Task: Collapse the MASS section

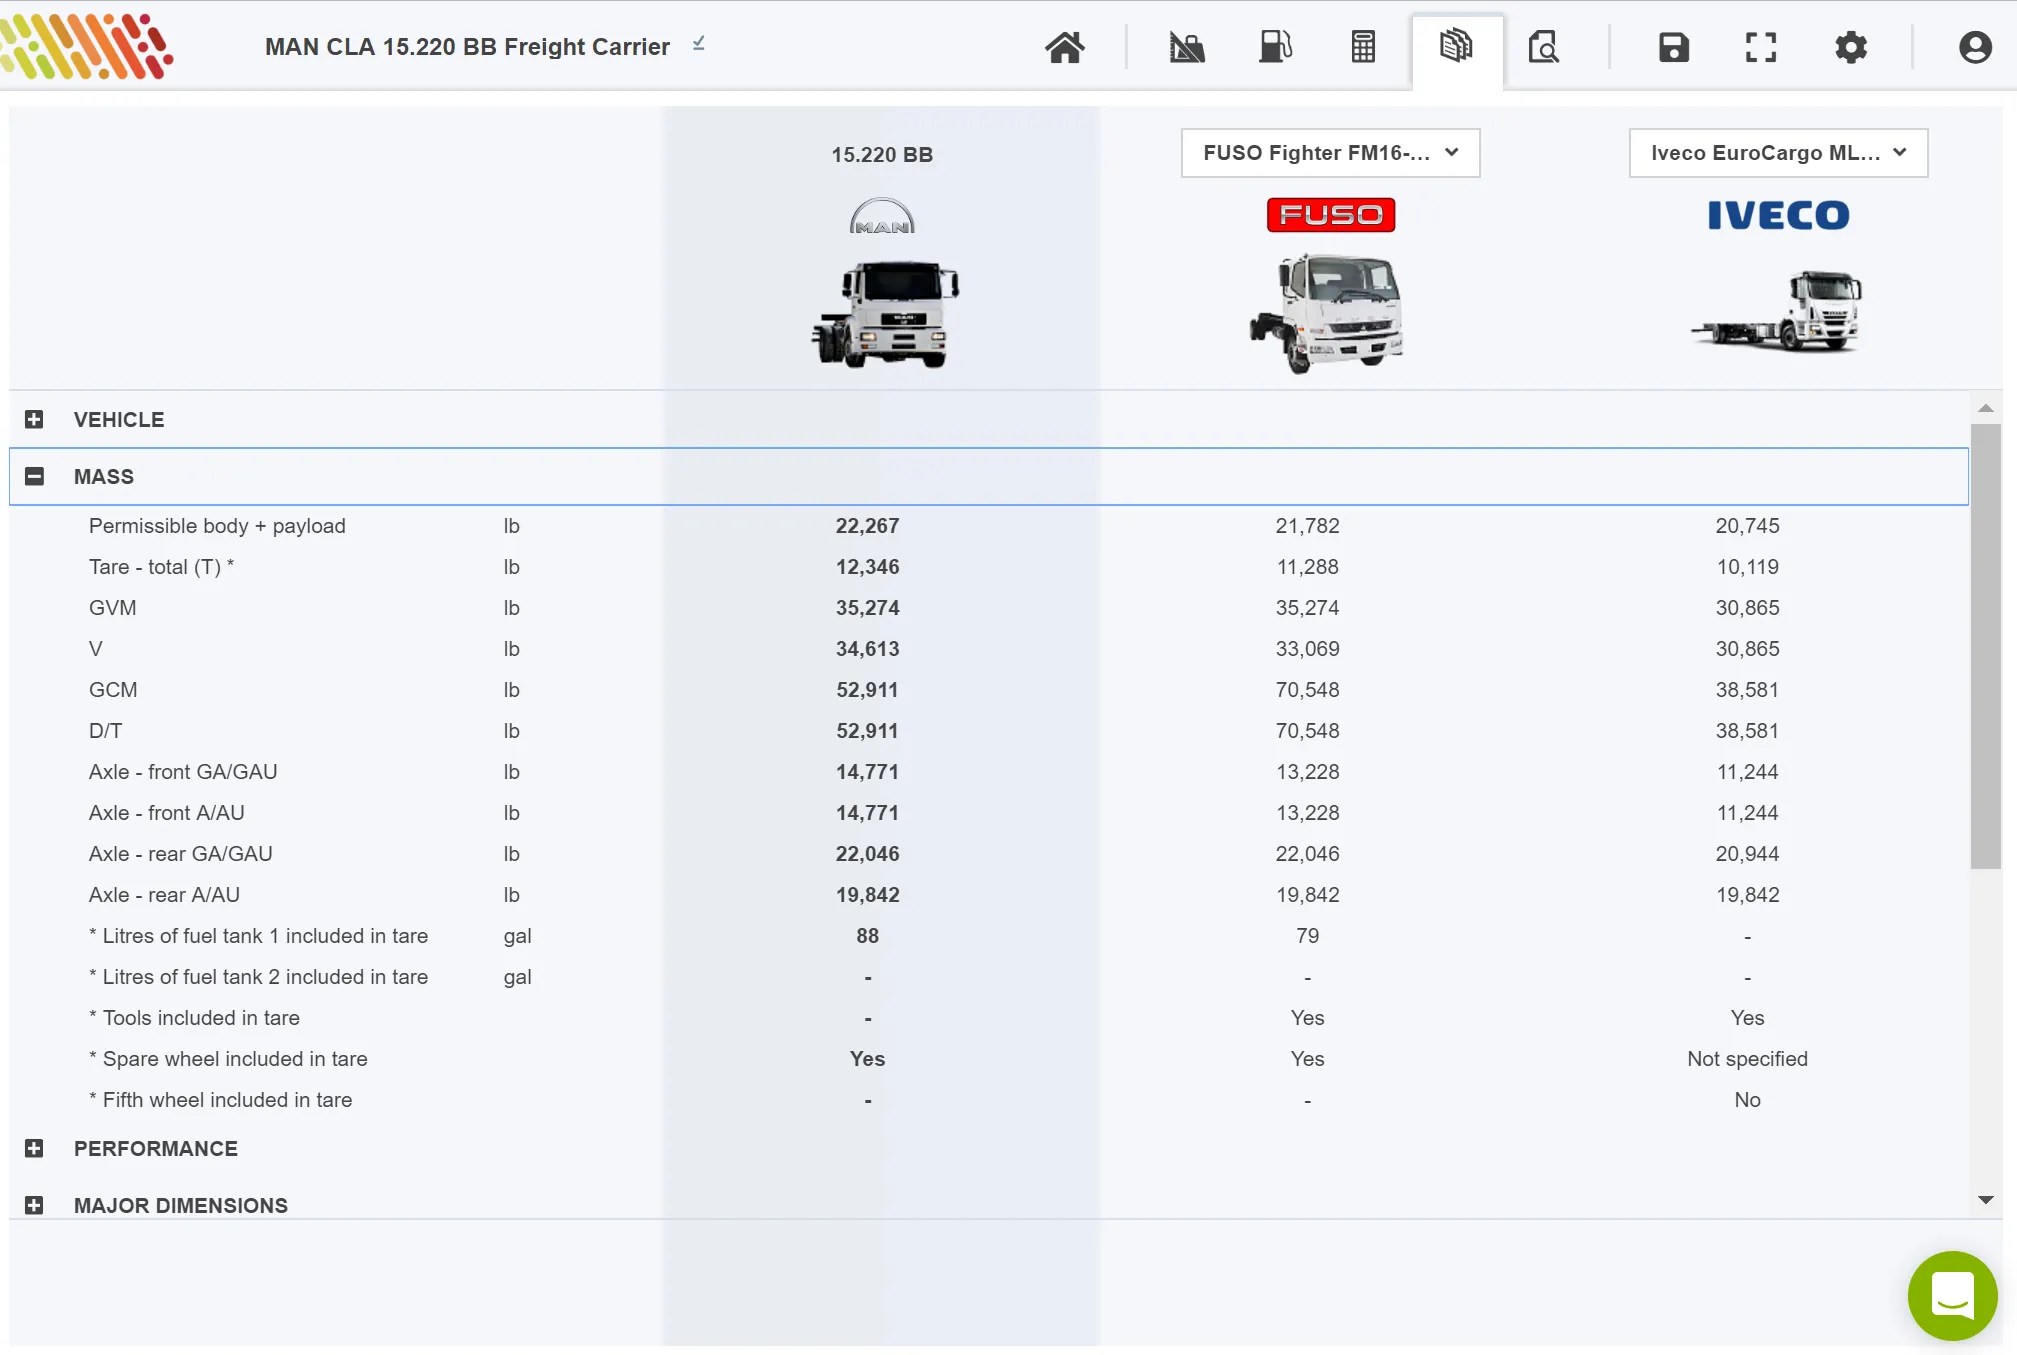Action: [x=35, y=476]
